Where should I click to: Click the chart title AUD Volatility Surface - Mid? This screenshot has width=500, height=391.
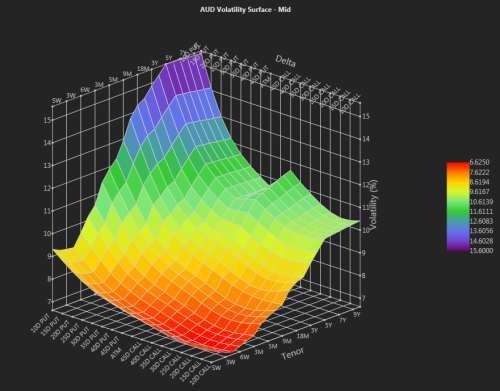[x=245, y=9]
